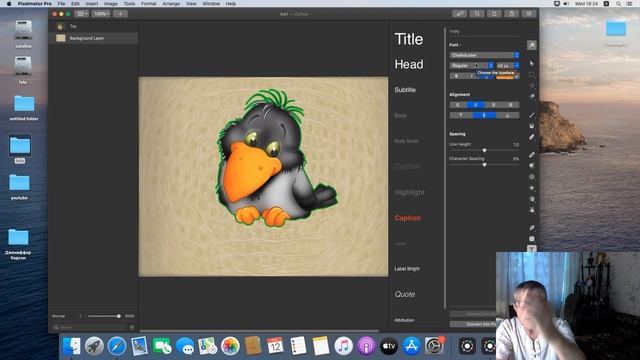Open App Store from the Dock

pos(411,346)
